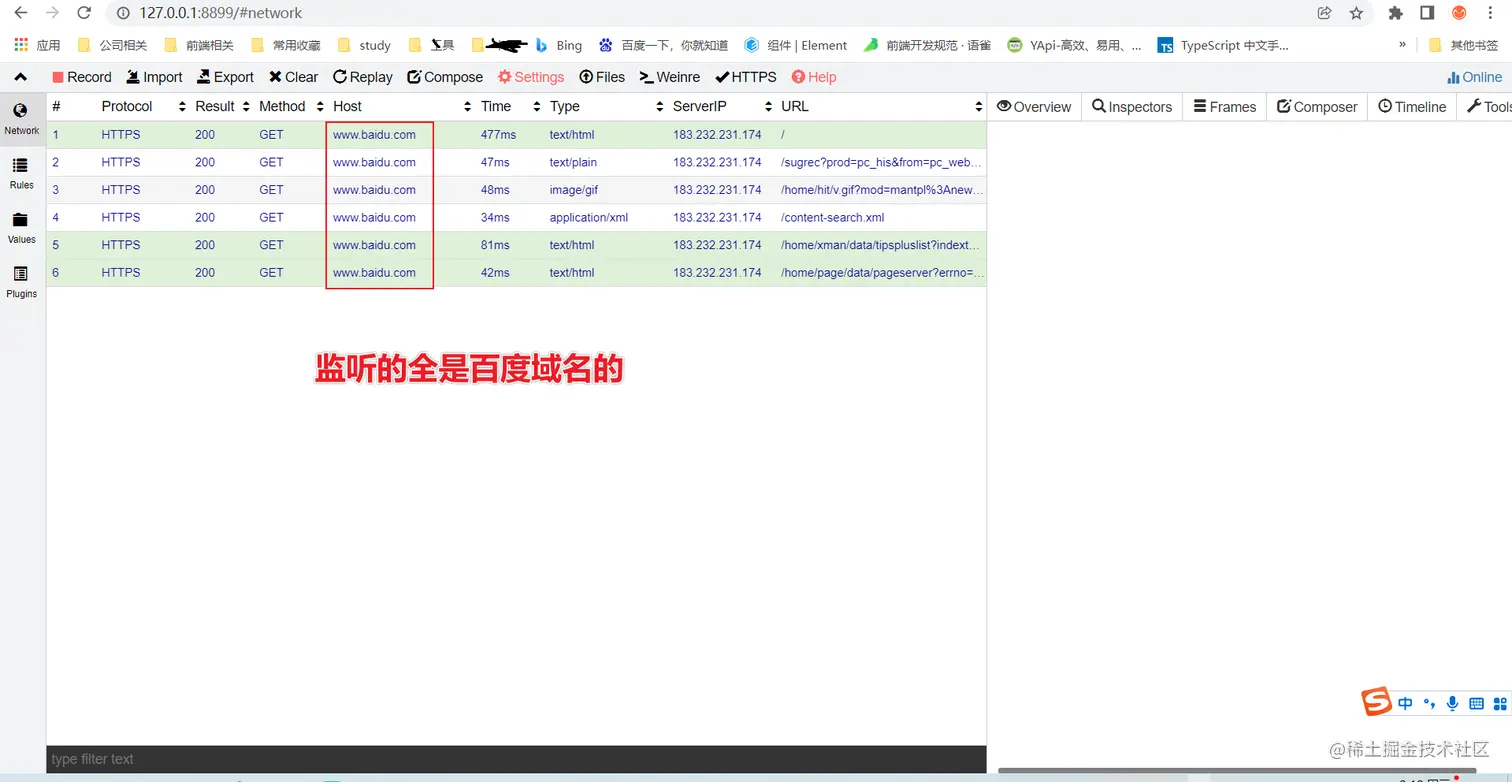This screenshot has width=1512, height=782.
Task: Select the image/gif request in row 3
Action: point(517,190)
